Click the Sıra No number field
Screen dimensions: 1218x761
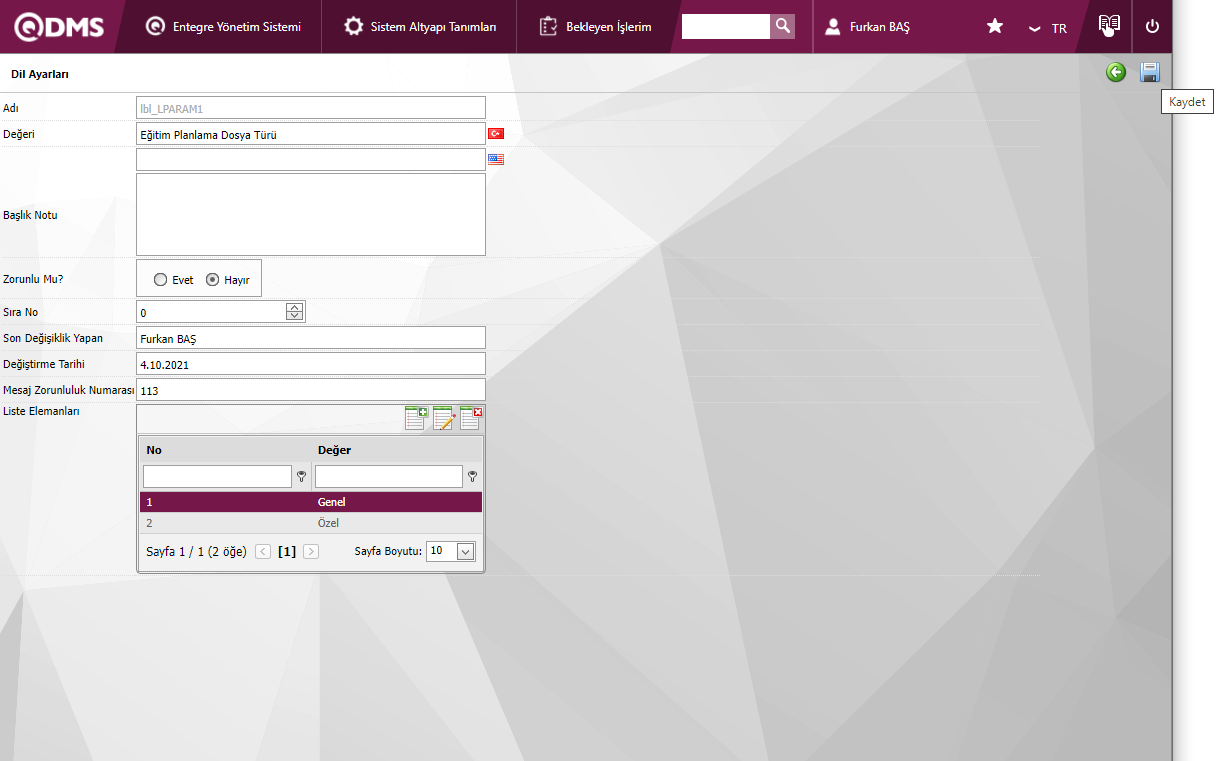pos(211,312)
